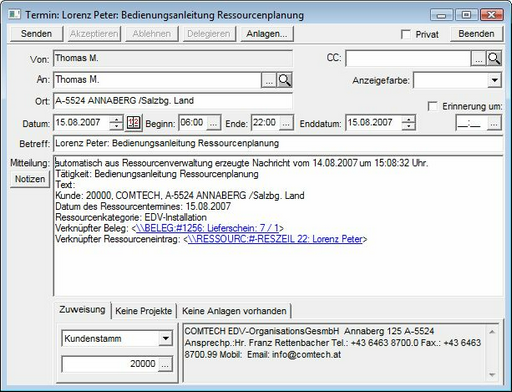The height and width of the screenshot is (392, 512).
Task: Click the Datum field showing 15.08.2007
Action: click(x=82, y=123)
